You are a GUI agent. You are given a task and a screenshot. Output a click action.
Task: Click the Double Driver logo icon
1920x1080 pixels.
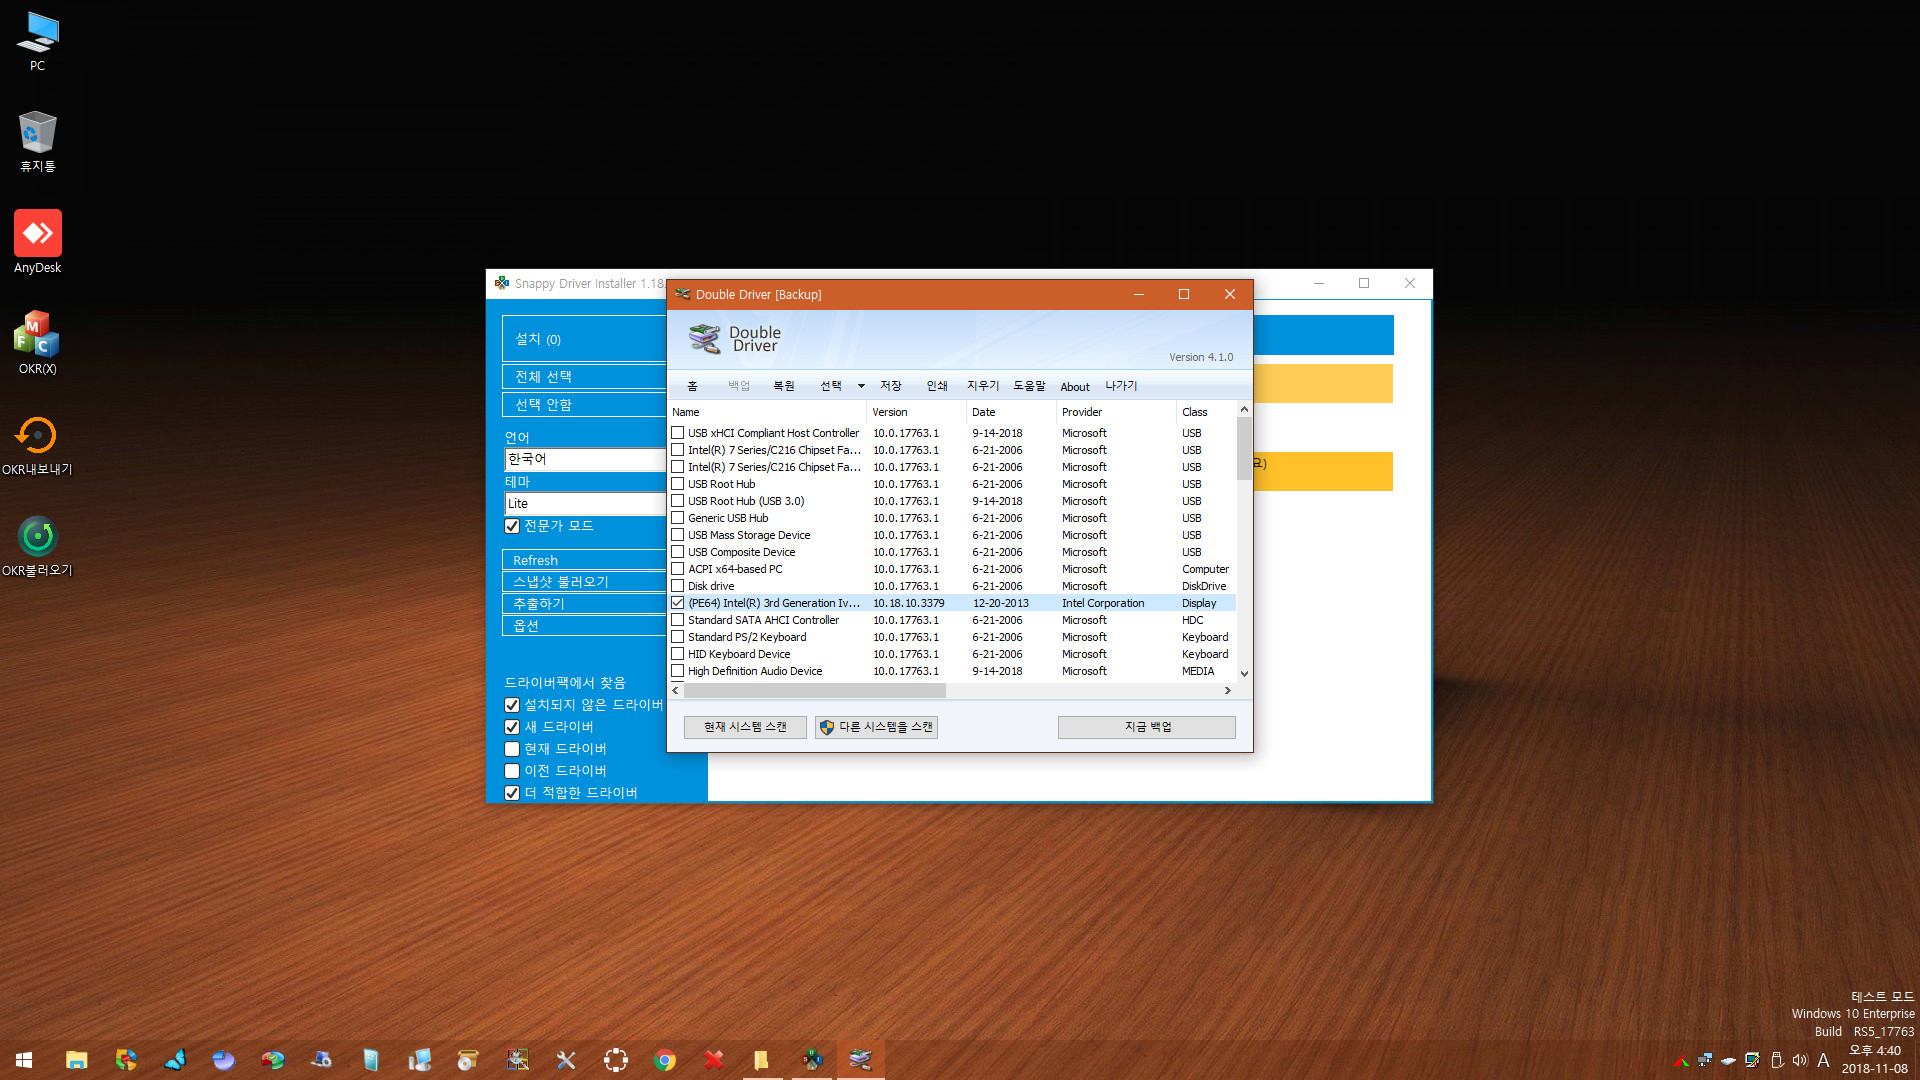coord(705,339)
